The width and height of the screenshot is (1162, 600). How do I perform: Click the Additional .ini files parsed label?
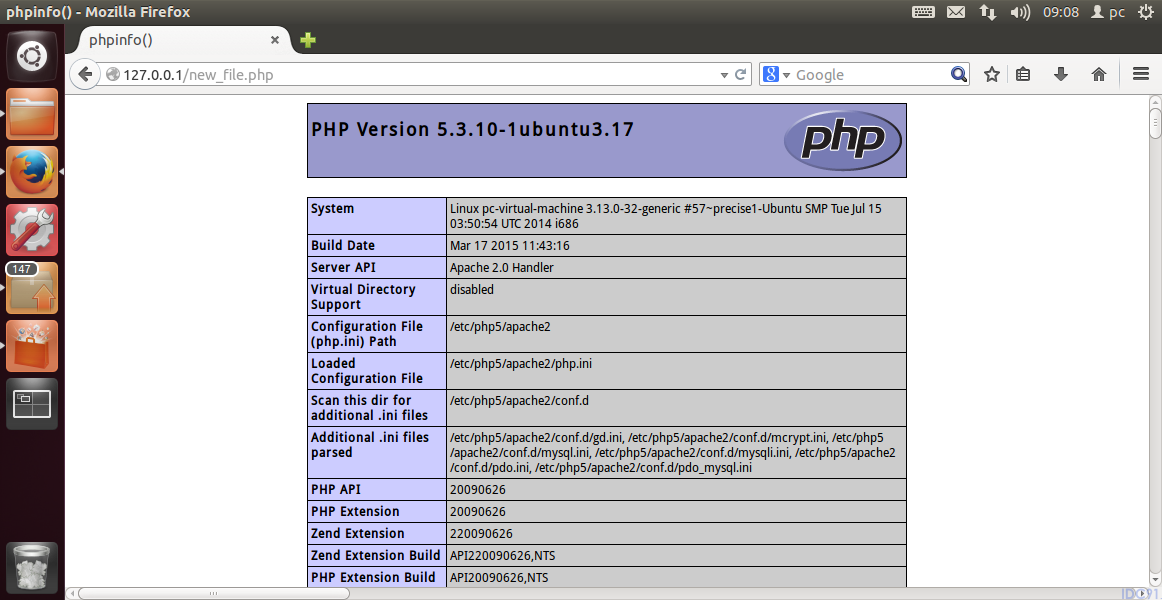click(370, 445)
